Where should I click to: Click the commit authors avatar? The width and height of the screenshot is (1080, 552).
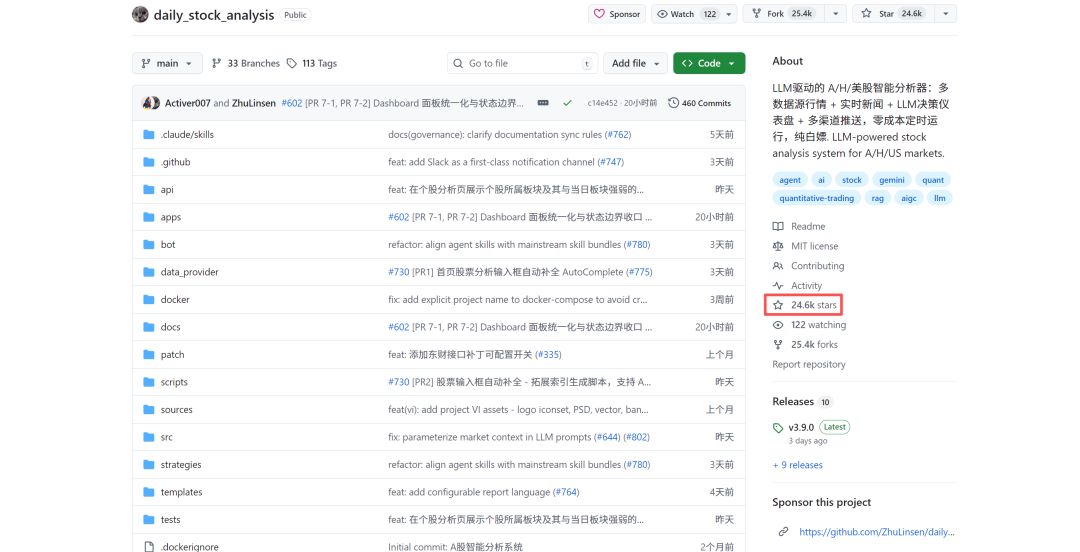tap(150, 103)
